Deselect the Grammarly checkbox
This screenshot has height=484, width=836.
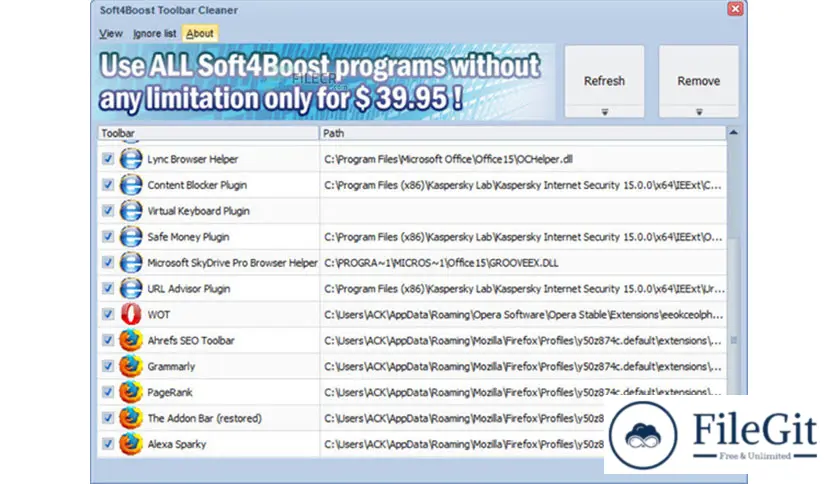pyautogui.click(x=108, y=366)
